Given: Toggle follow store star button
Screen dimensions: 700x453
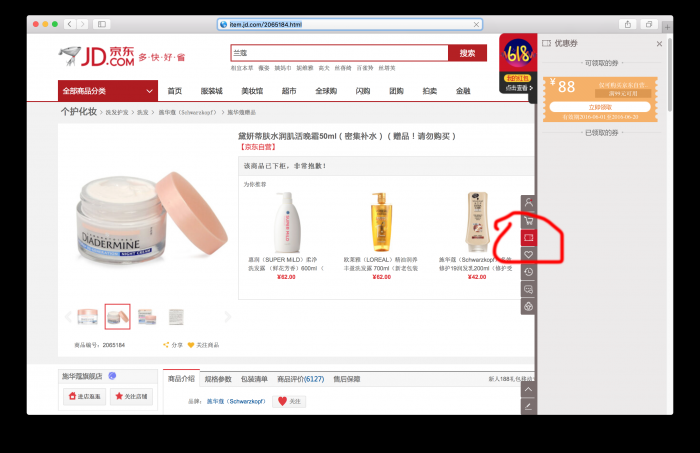Looking at the screenshot, I should click(x=131, y=396).
